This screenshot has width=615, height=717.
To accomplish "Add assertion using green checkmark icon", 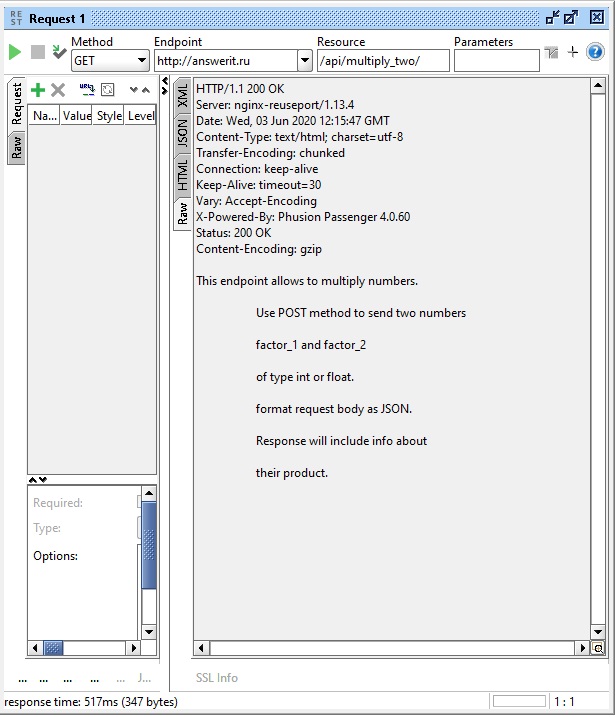I will [59, 52].
